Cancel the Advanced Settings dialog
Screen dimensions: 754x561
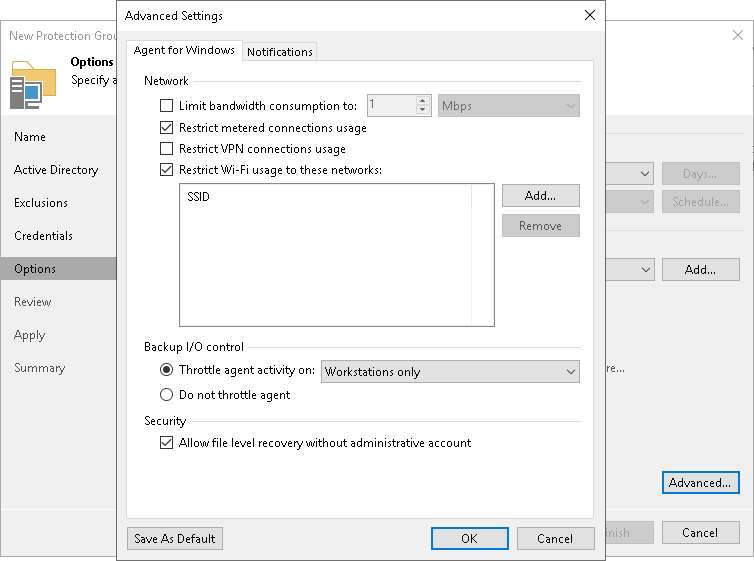(555, 538)
